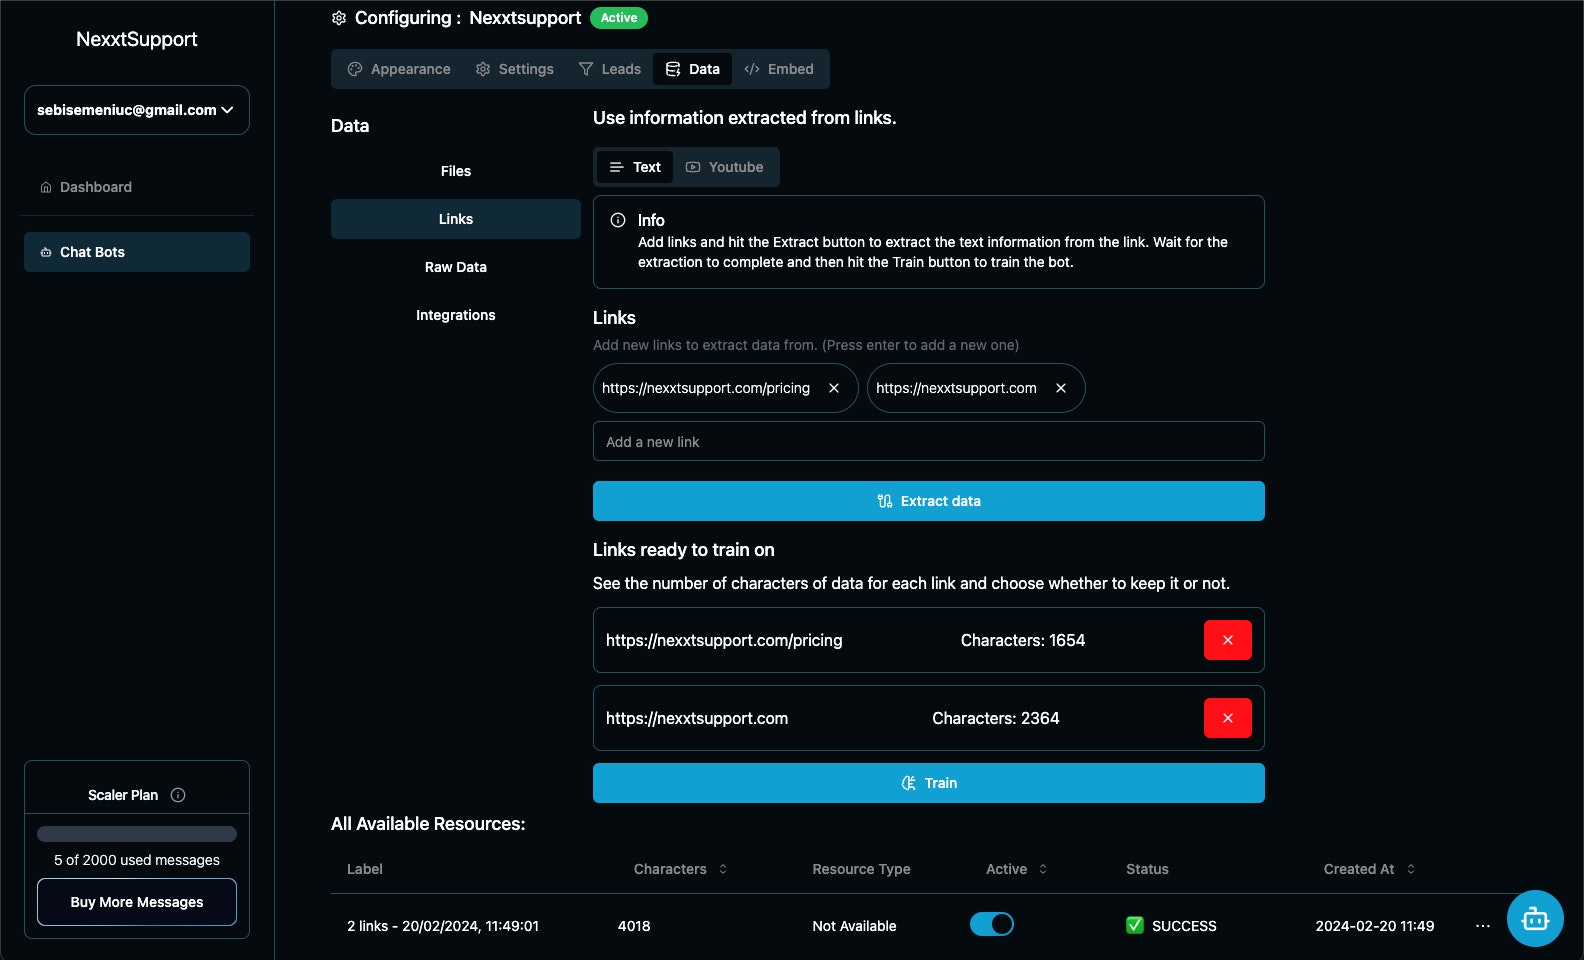Click the NexxtSupport logo title
Image resolution: width=1584 pixels, height=960 pixels.
tap(137, 39)
